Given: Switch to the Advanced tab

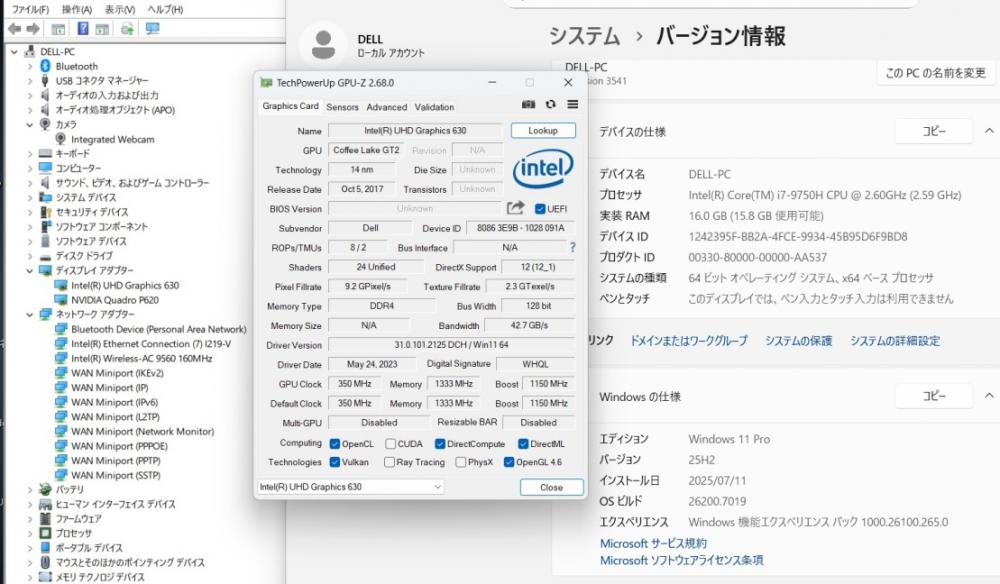Looking at the screenshot, I should pos(386,107).
